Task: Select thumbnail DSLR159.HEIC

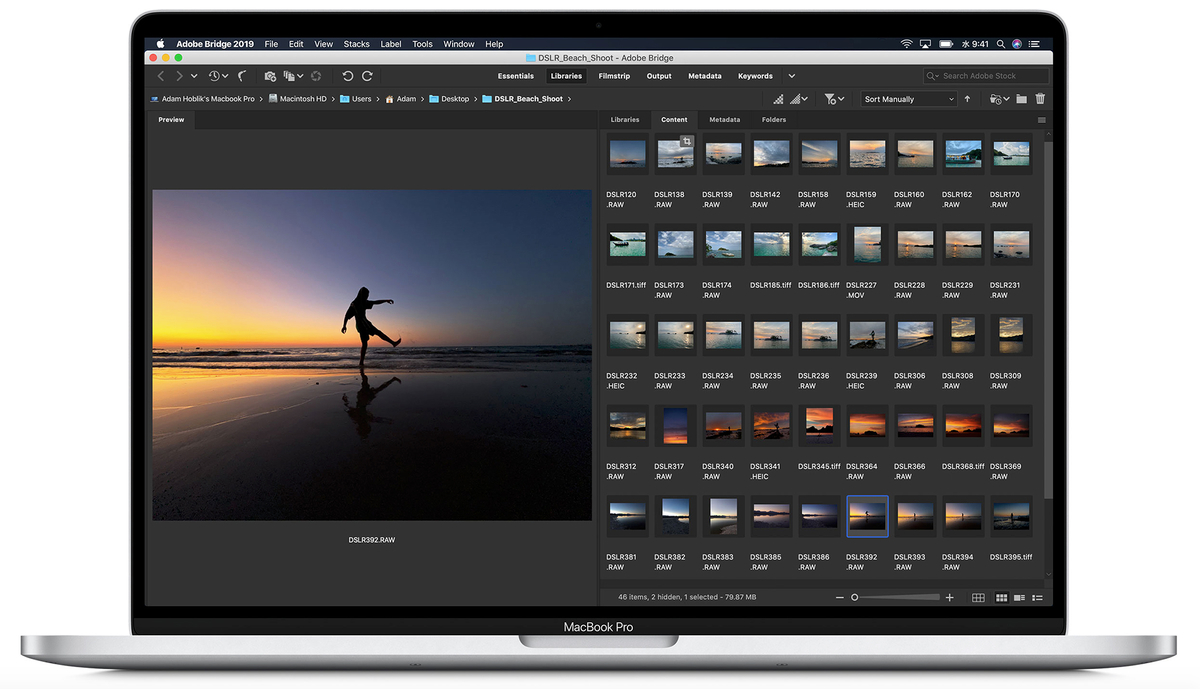Action: pyautogui.click(x=867, y=153)
